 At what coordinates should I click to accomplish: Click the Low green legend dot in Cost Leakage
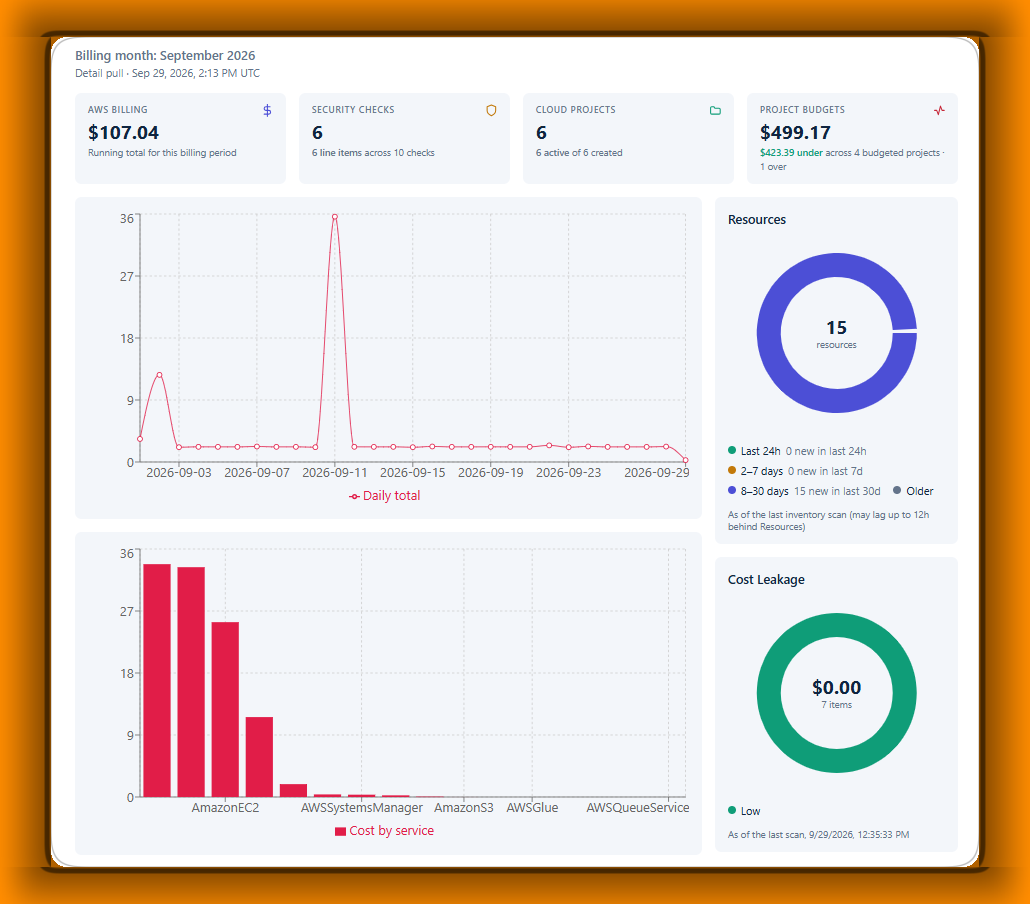732,810
